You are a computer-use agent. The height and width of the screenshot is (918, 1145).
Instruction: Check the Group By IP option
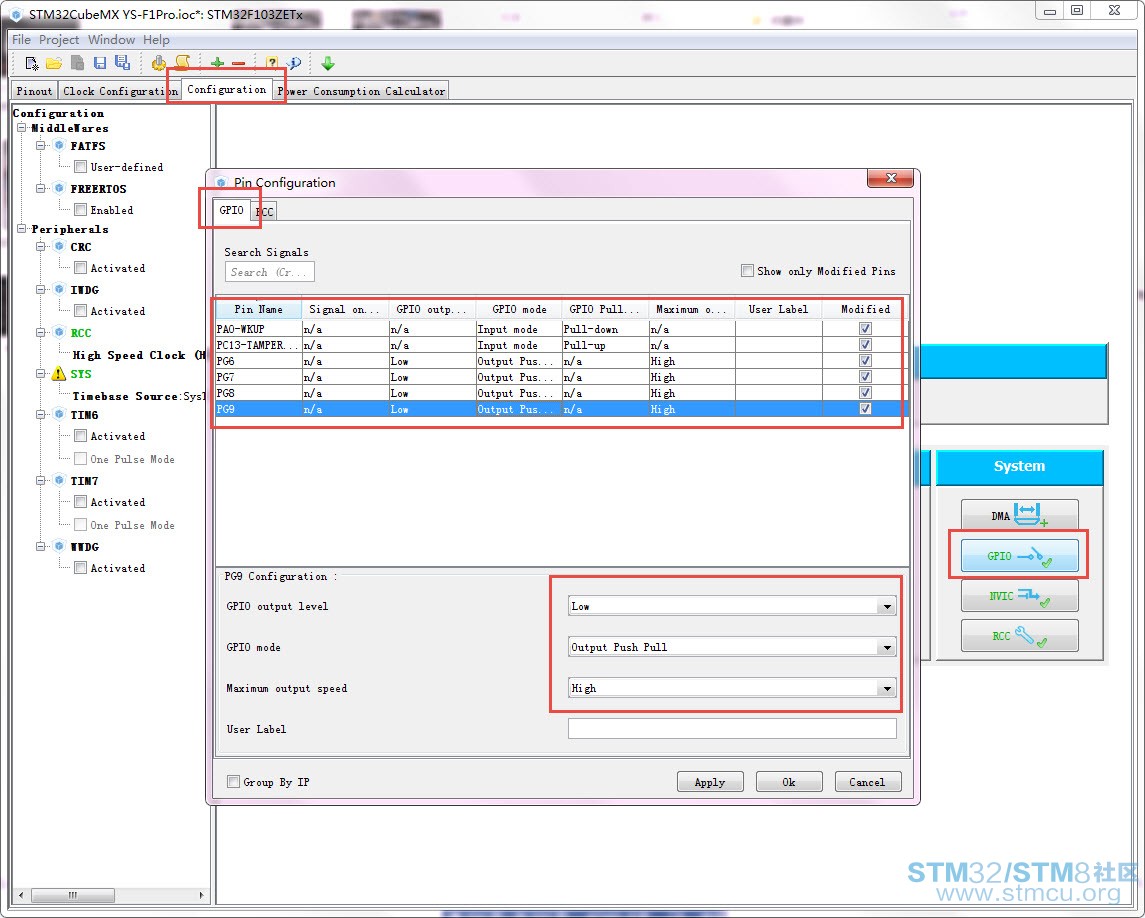(x=234, y=782)
